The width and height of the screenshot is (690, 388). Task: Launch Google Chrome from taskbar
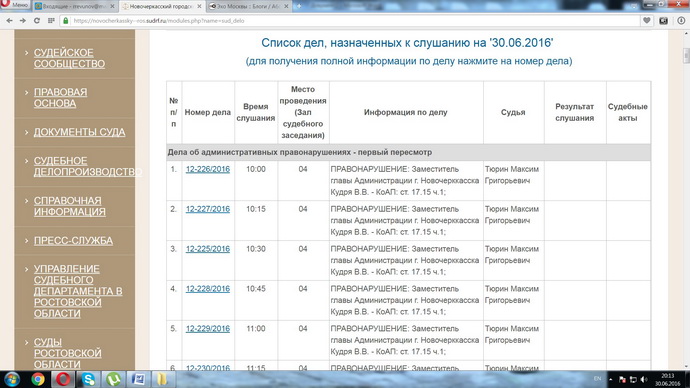[x=38, y=379]
